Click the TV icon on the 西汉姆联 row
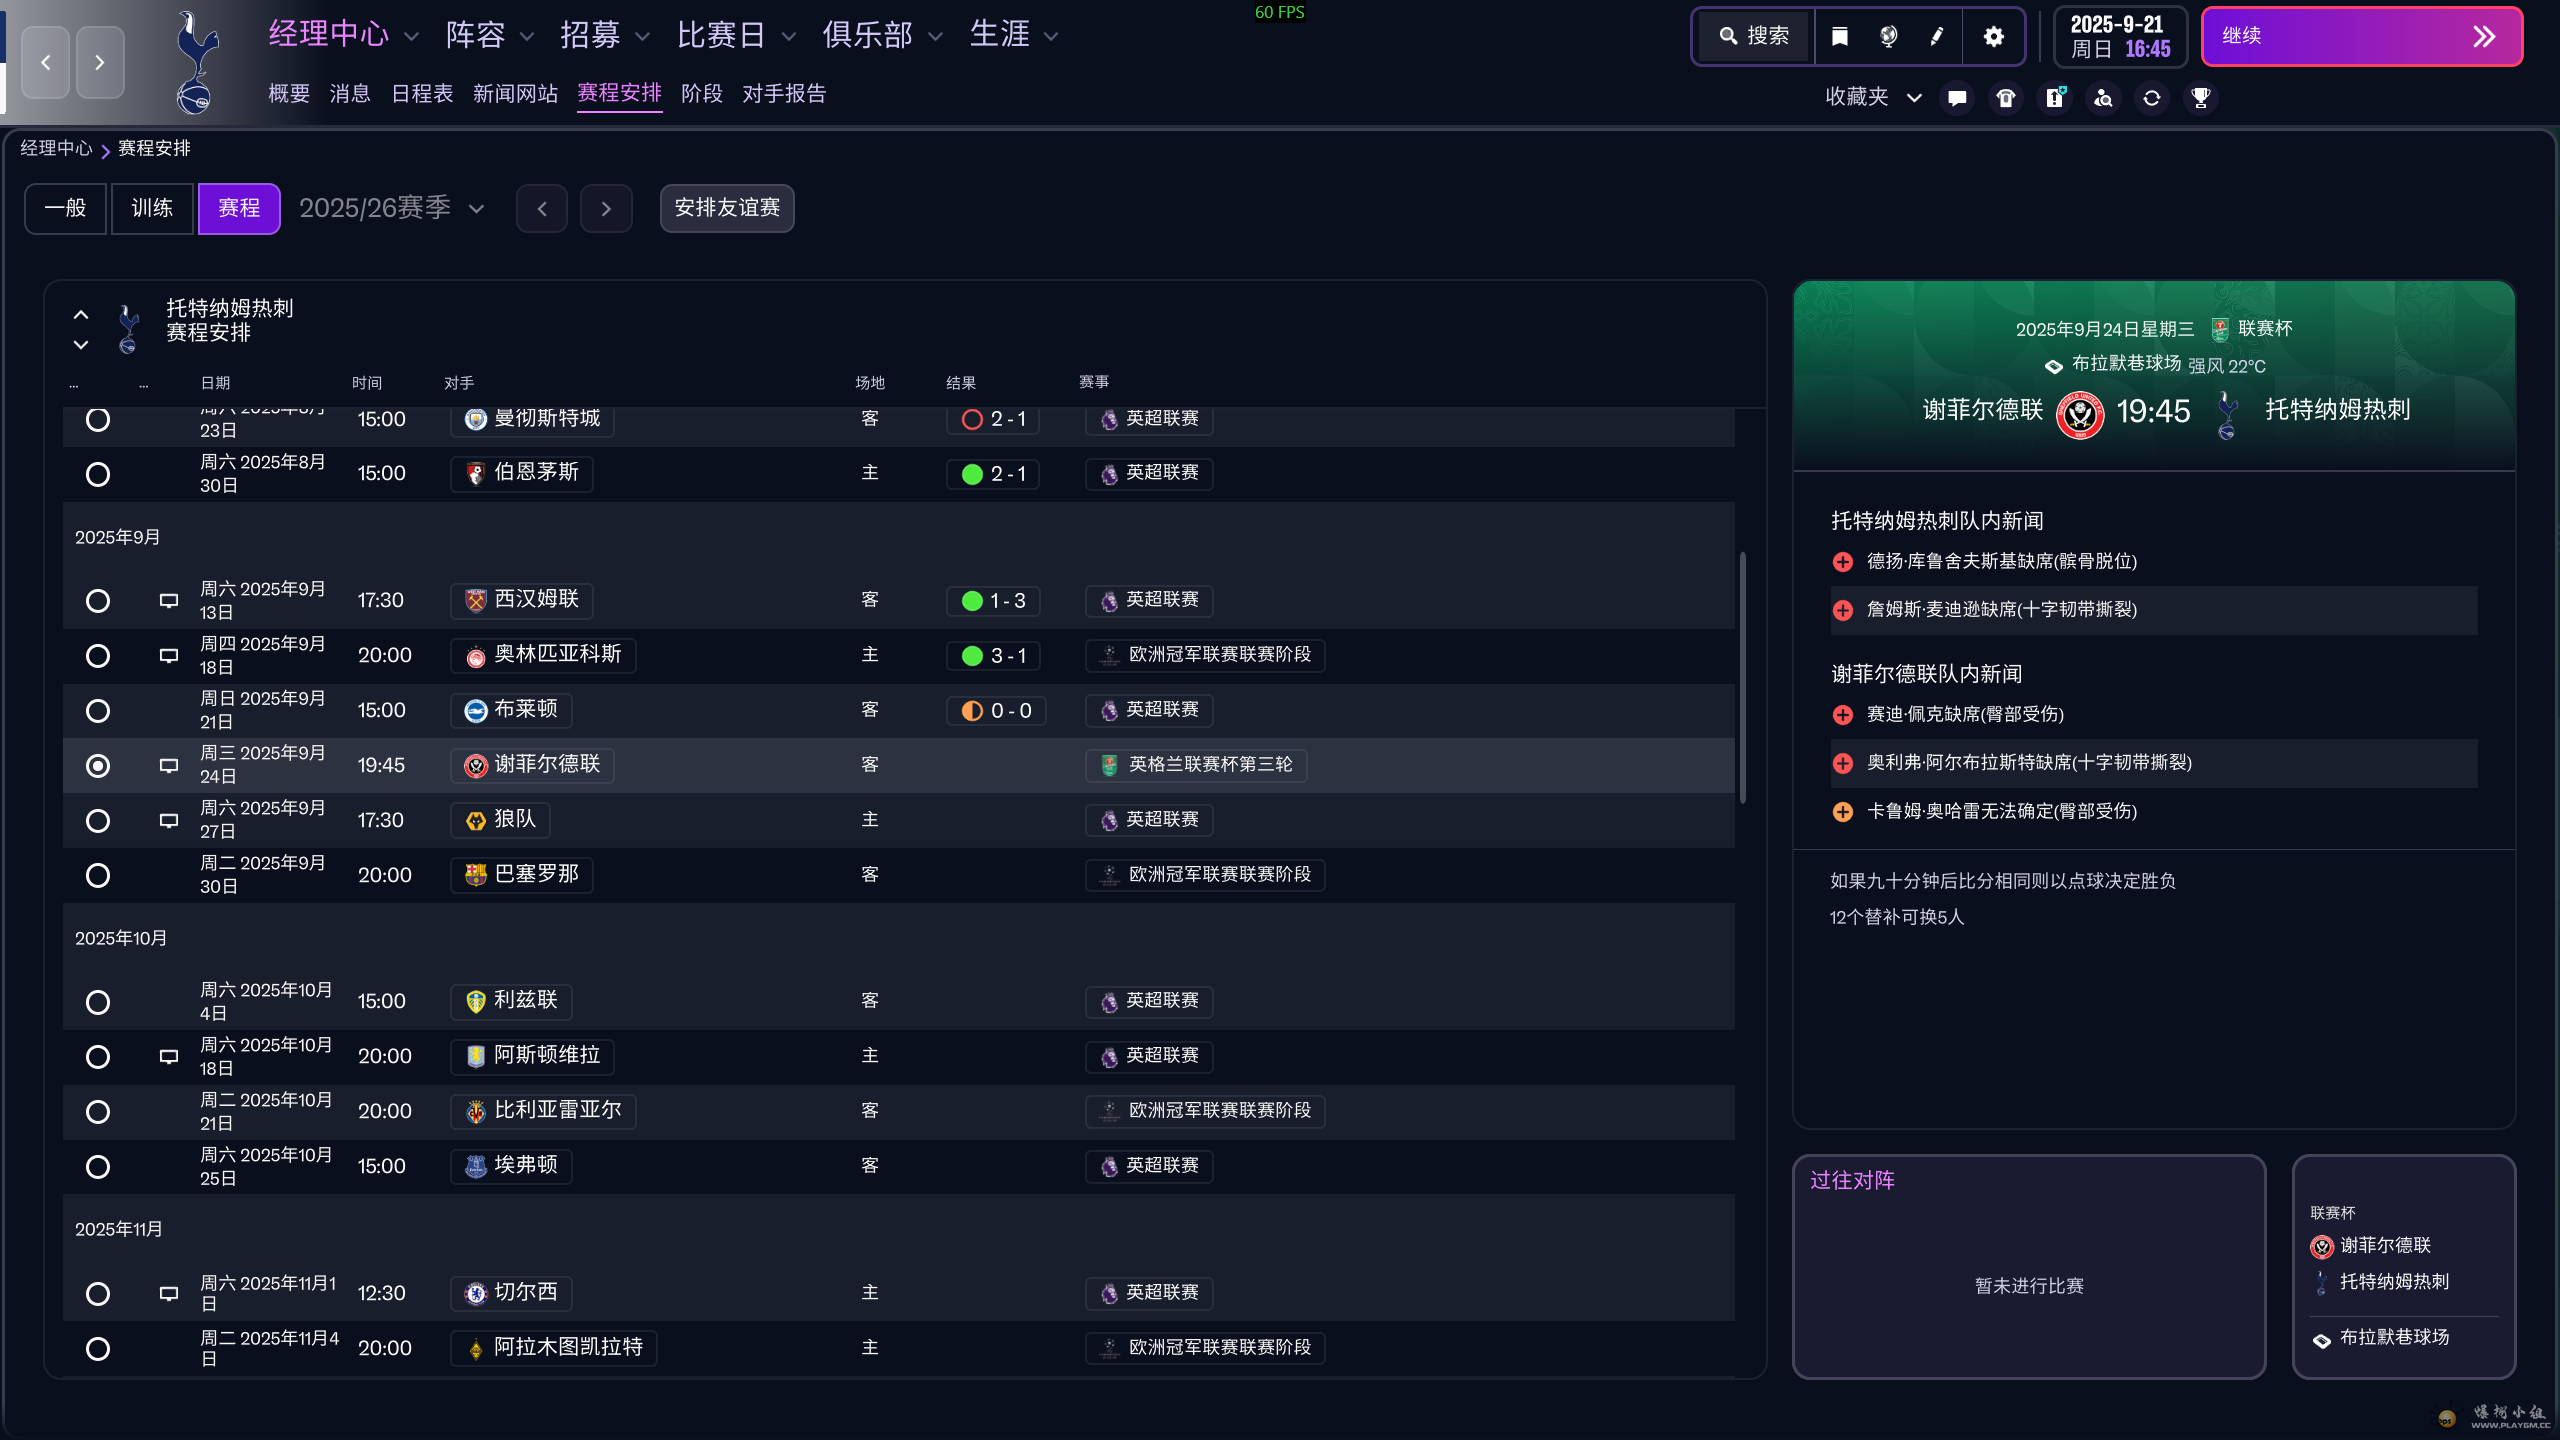 [x=169, y=601]
